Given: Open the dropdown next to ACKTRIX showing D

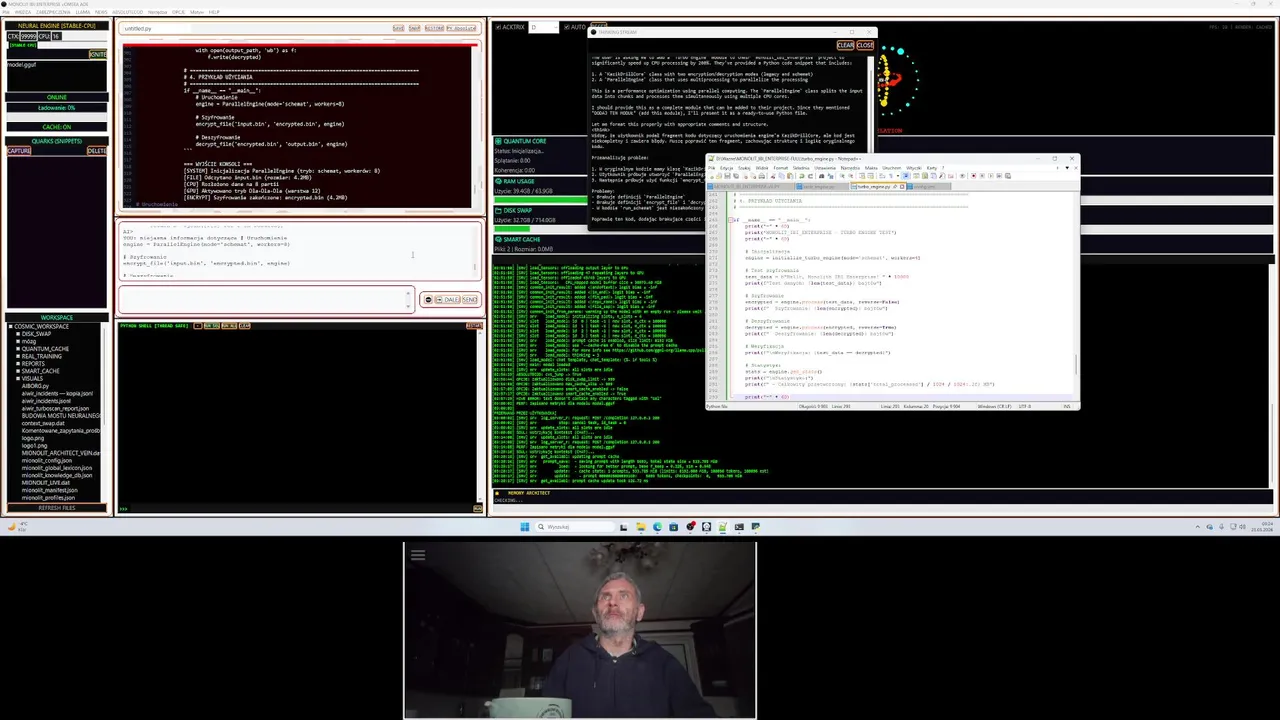Looking at the screenshot, I should point(544,27).
